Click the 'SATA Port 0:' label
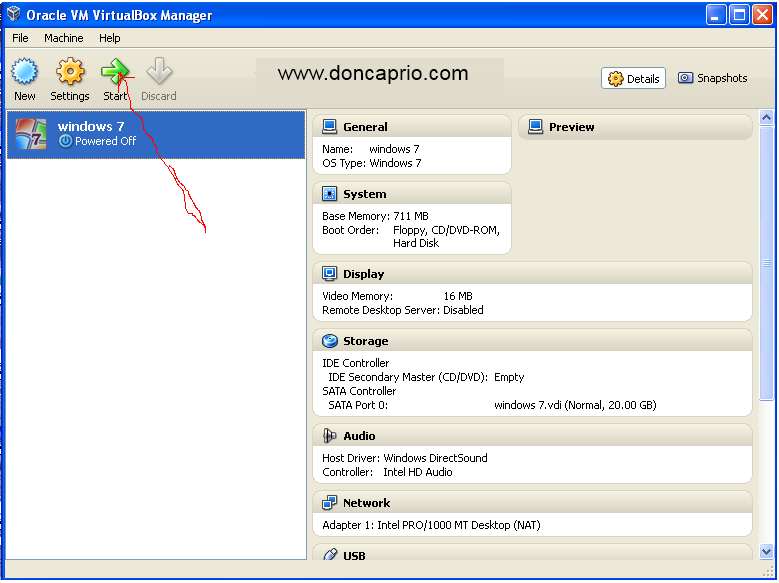779x583 pixels. point(358,405)
